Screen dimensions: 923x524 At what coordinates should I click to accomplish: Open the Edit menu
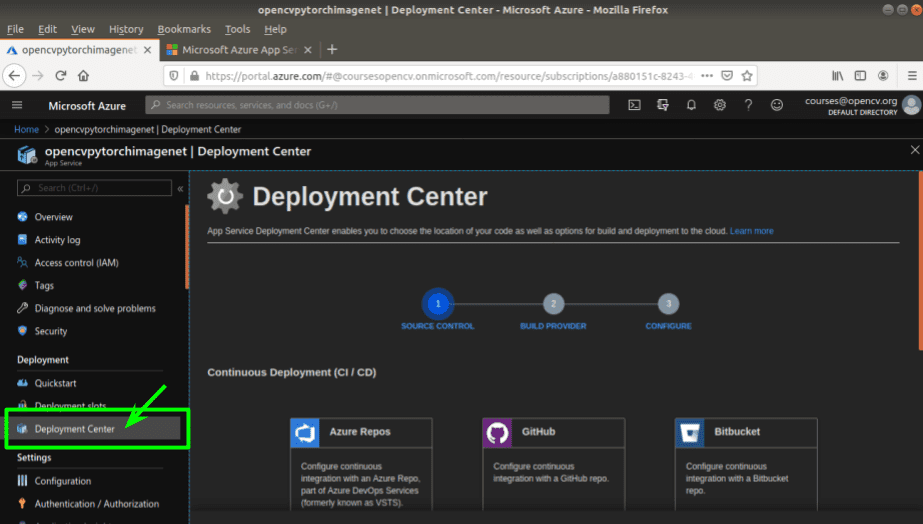coord(47,29)
